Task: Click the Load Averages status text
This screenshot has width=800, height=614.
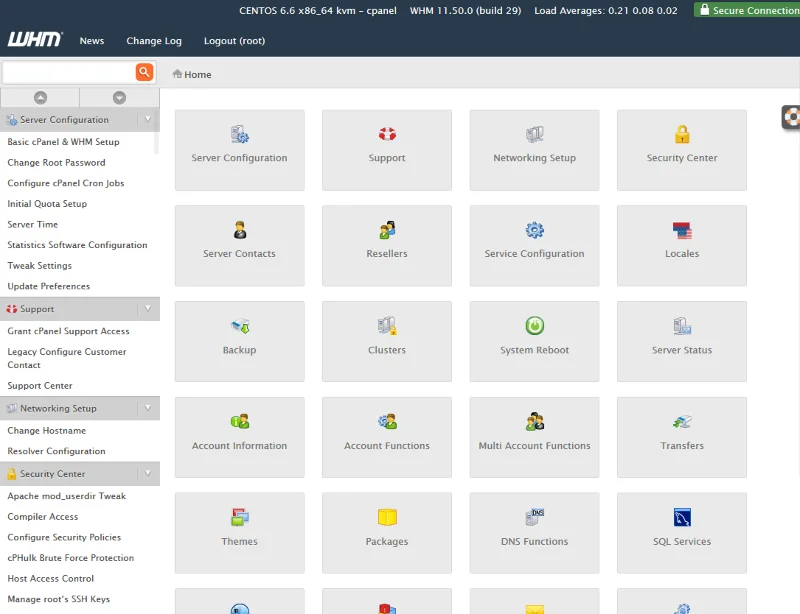Action: click(x=606, y=10)
